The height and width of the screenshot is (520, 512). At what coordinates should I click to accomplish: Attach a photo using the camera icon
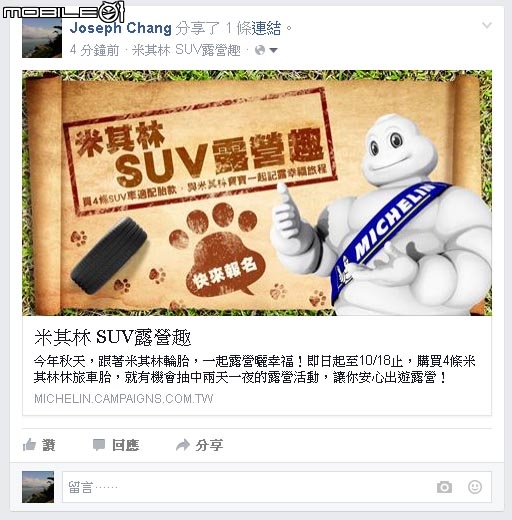[444, 487]
